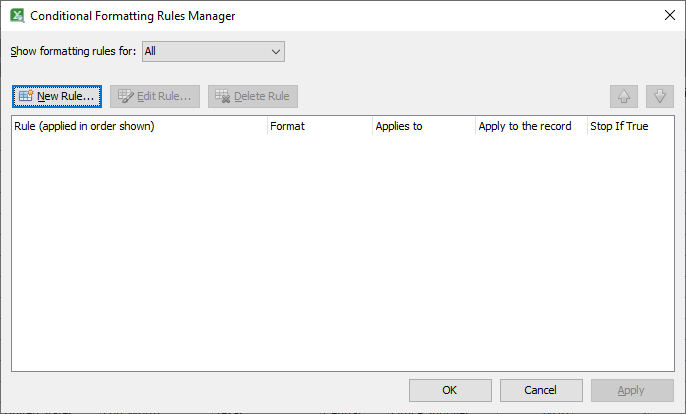Confirm with the OK button
Image resolution: width=686 pixels, height=414 pixels.
[450, 390]
